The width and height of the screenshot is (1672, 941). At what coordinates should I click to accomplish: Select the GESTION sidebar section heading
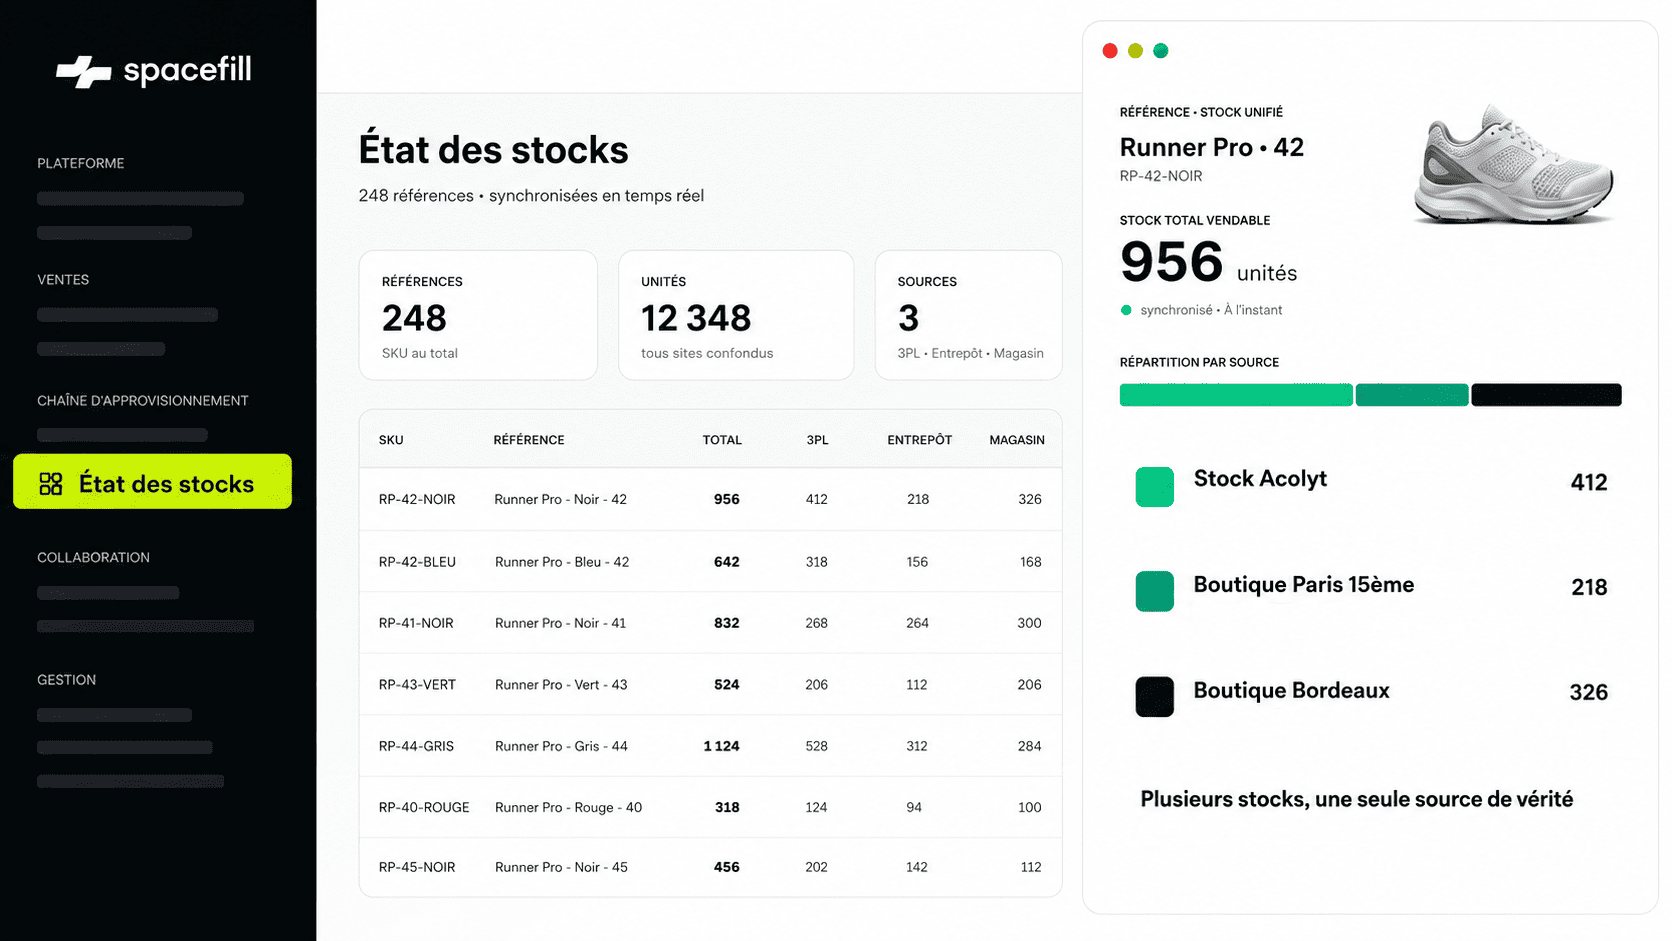point(67,680)
